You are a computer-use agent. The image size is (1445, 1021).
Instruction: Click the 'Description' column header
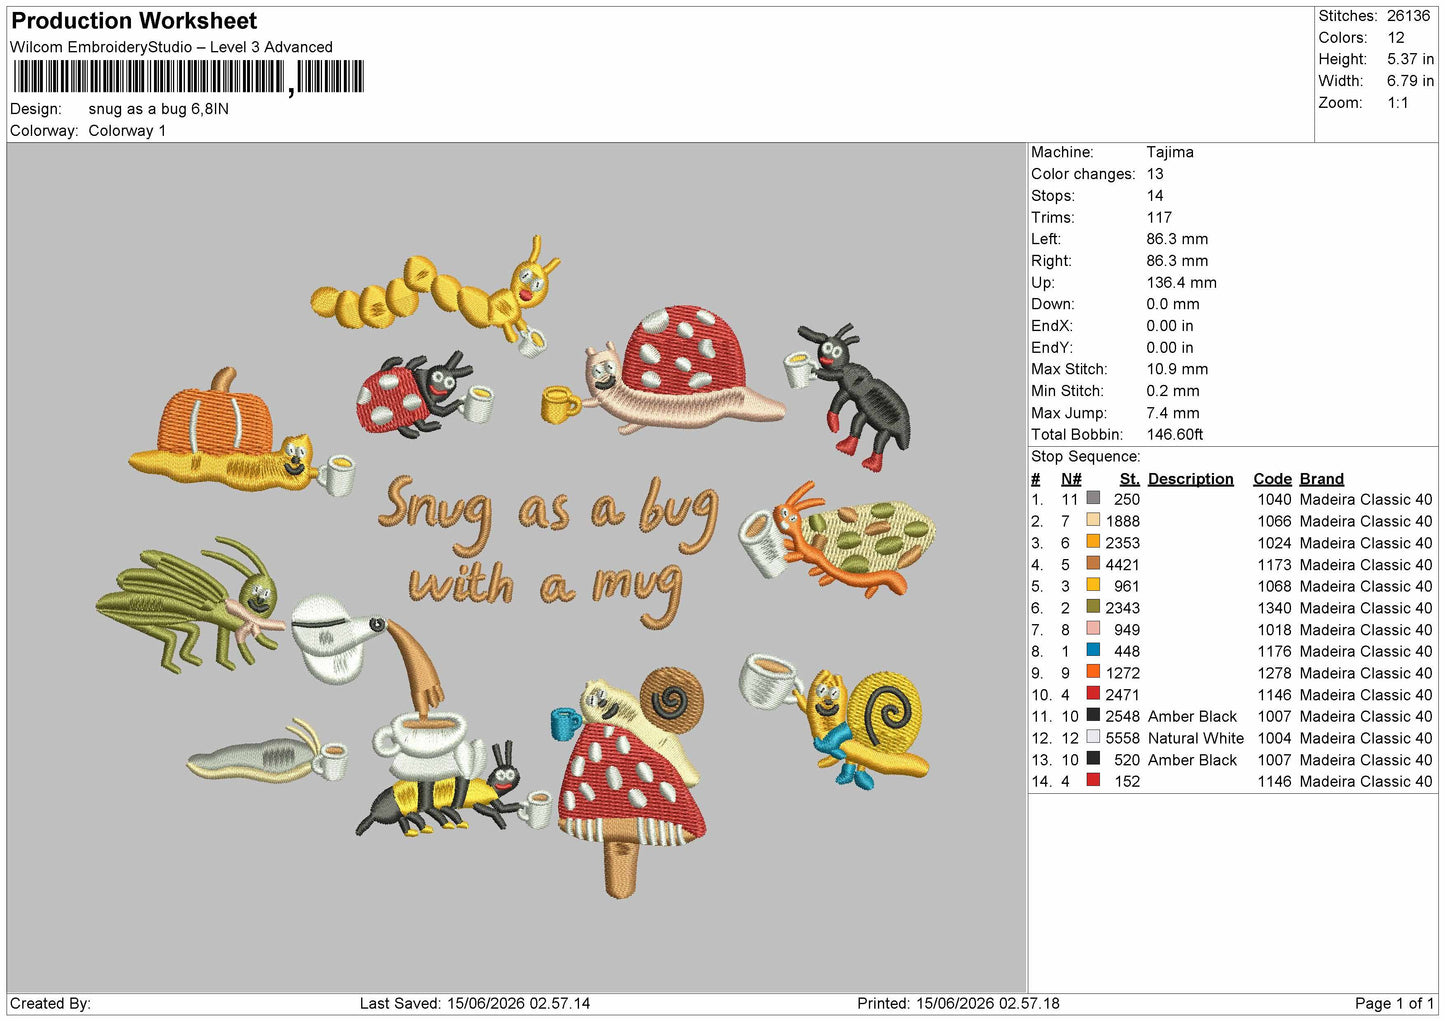pos(1190,479)
